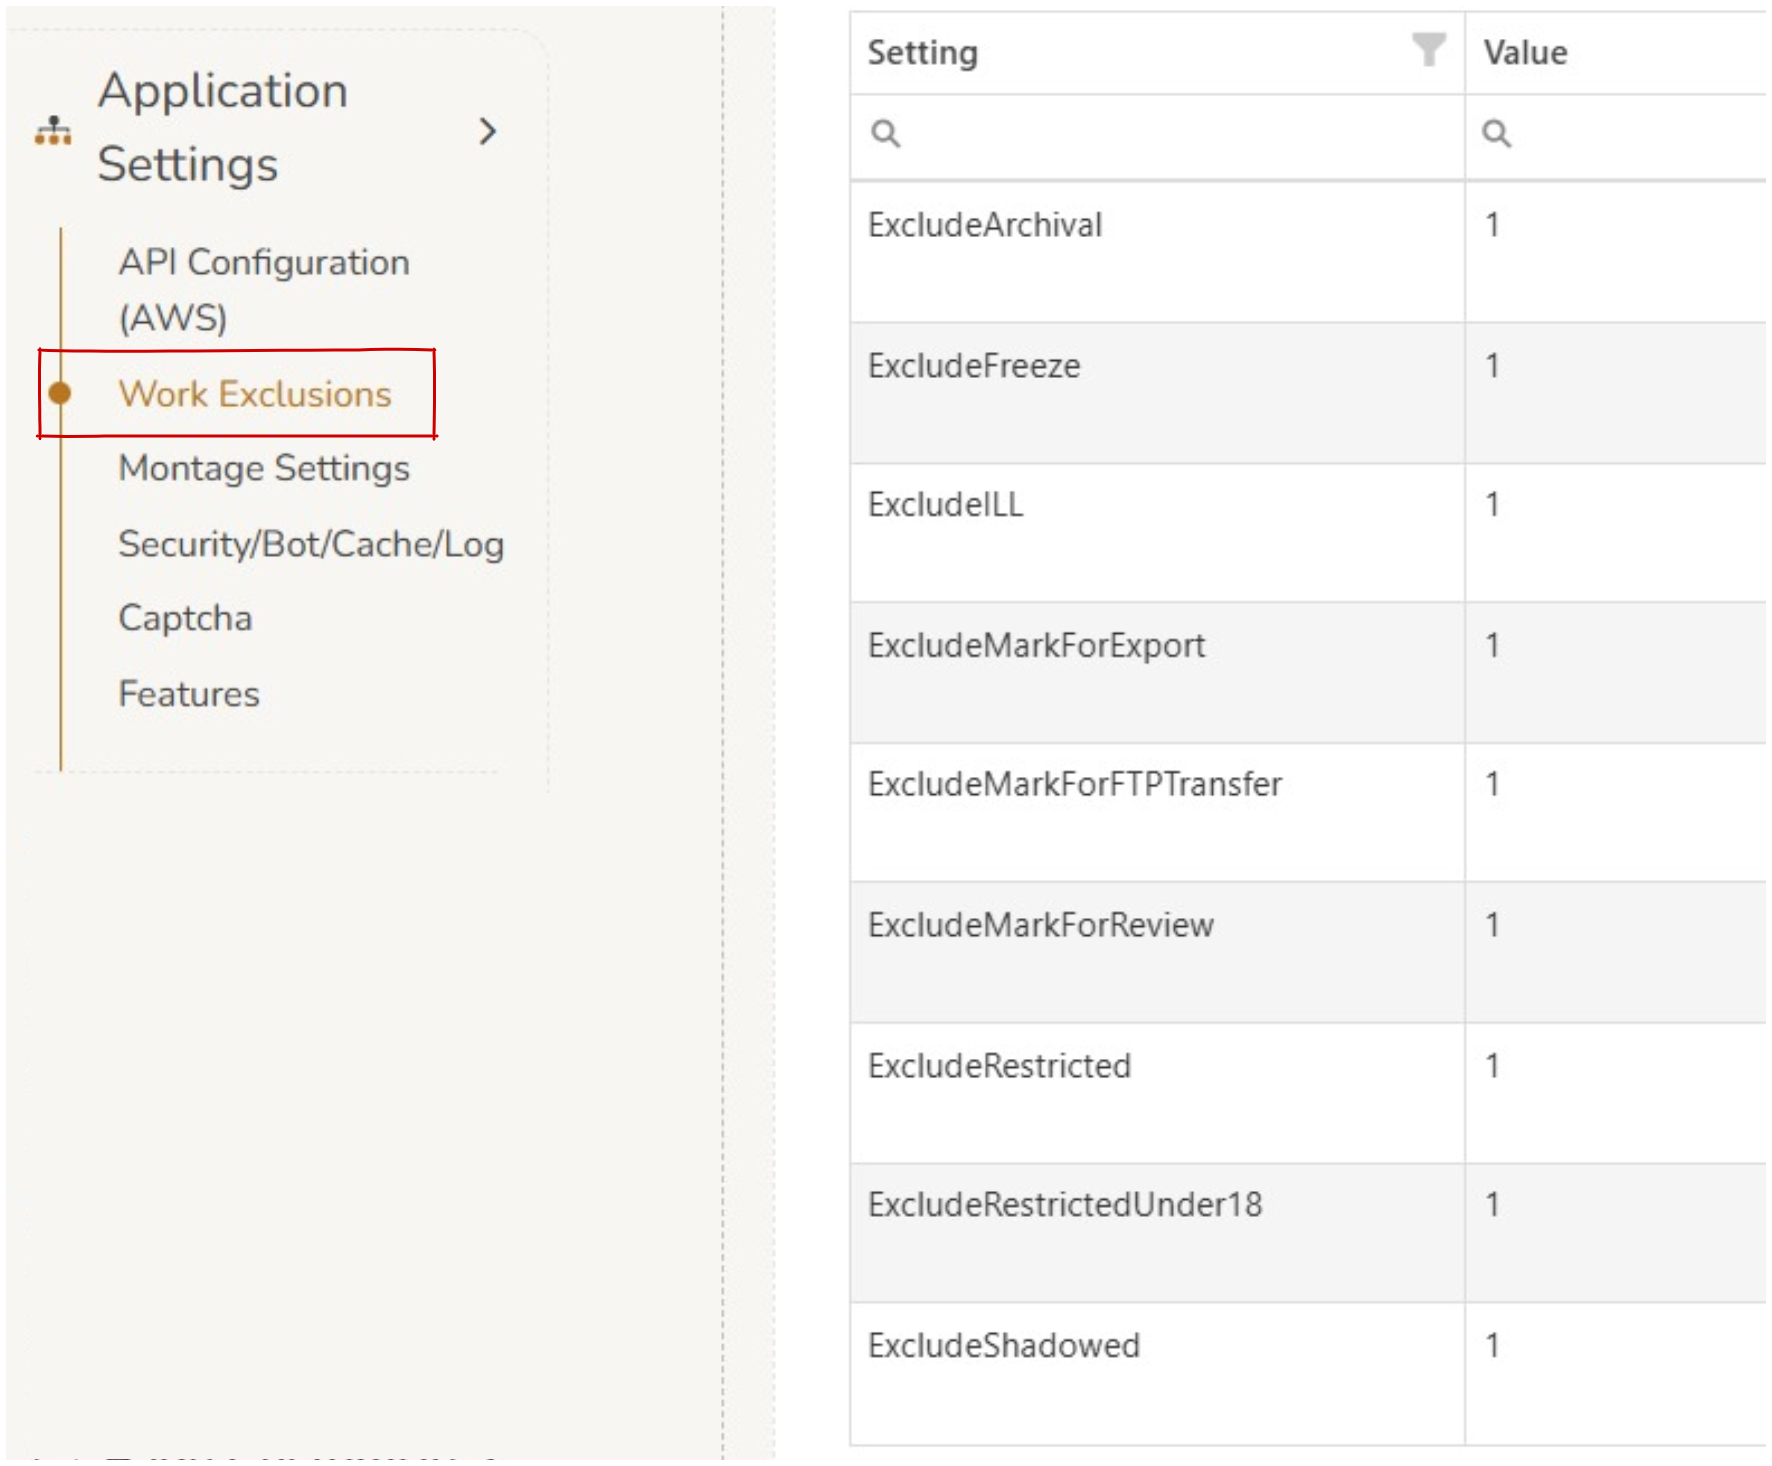
Task: Click the magnifier icon in Setting search
Action: coord(885,133)
